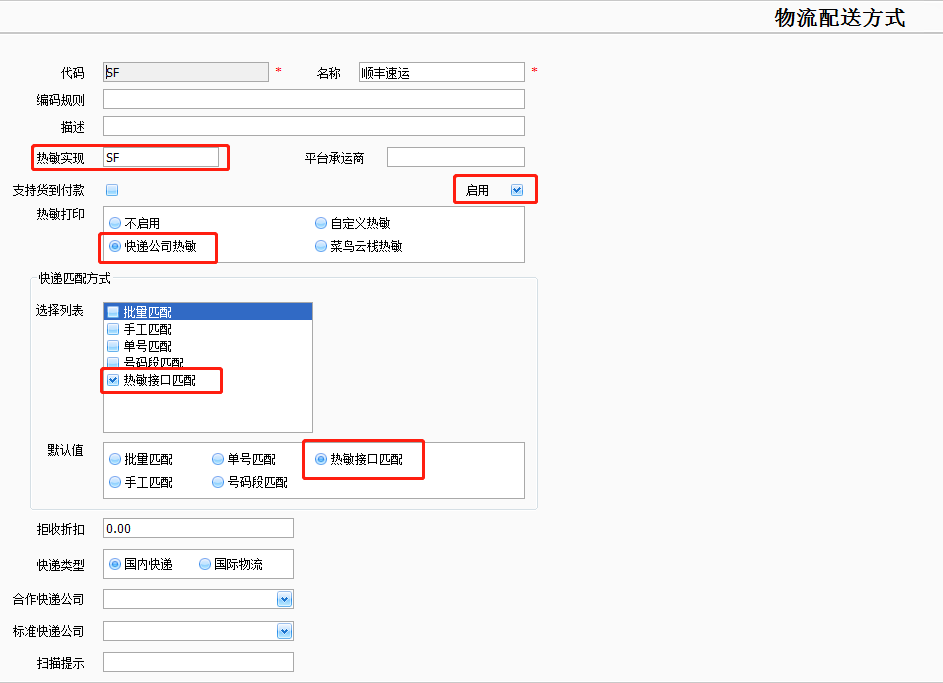Image resolution: width=943 pixels, height=683 pixels.
Task: Click the 热敏实现 input field
Action: tap(161, 158)
